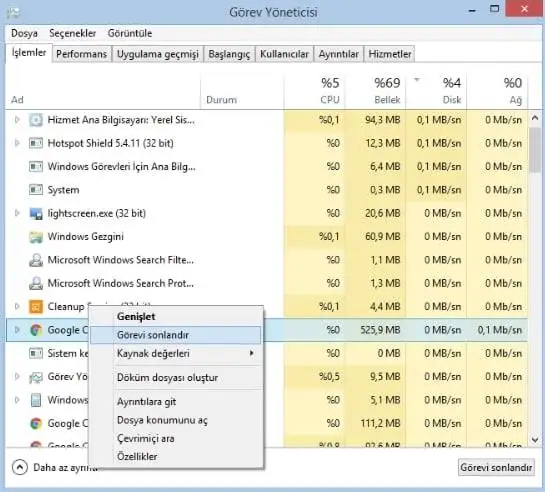The width and height of the screenshot is (545, 492).
Task: Select the Windows Gezgini row name
Action: click(x=86, y=237)
